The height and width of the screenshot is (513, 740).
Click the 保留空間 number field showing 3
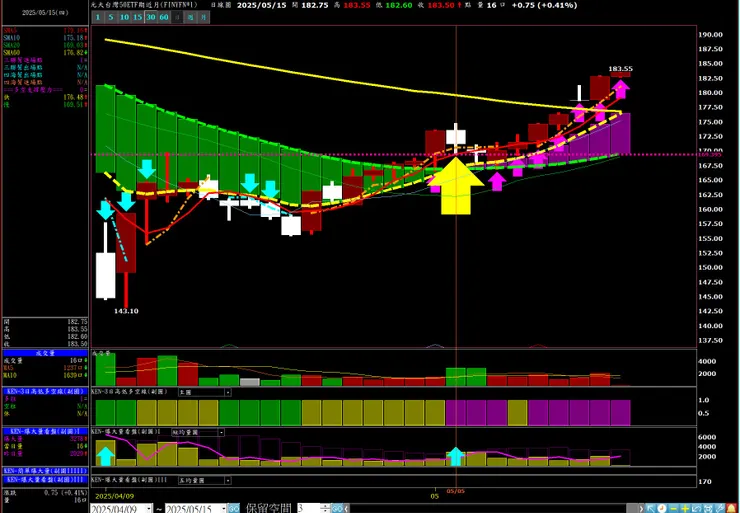pos(309,509)
